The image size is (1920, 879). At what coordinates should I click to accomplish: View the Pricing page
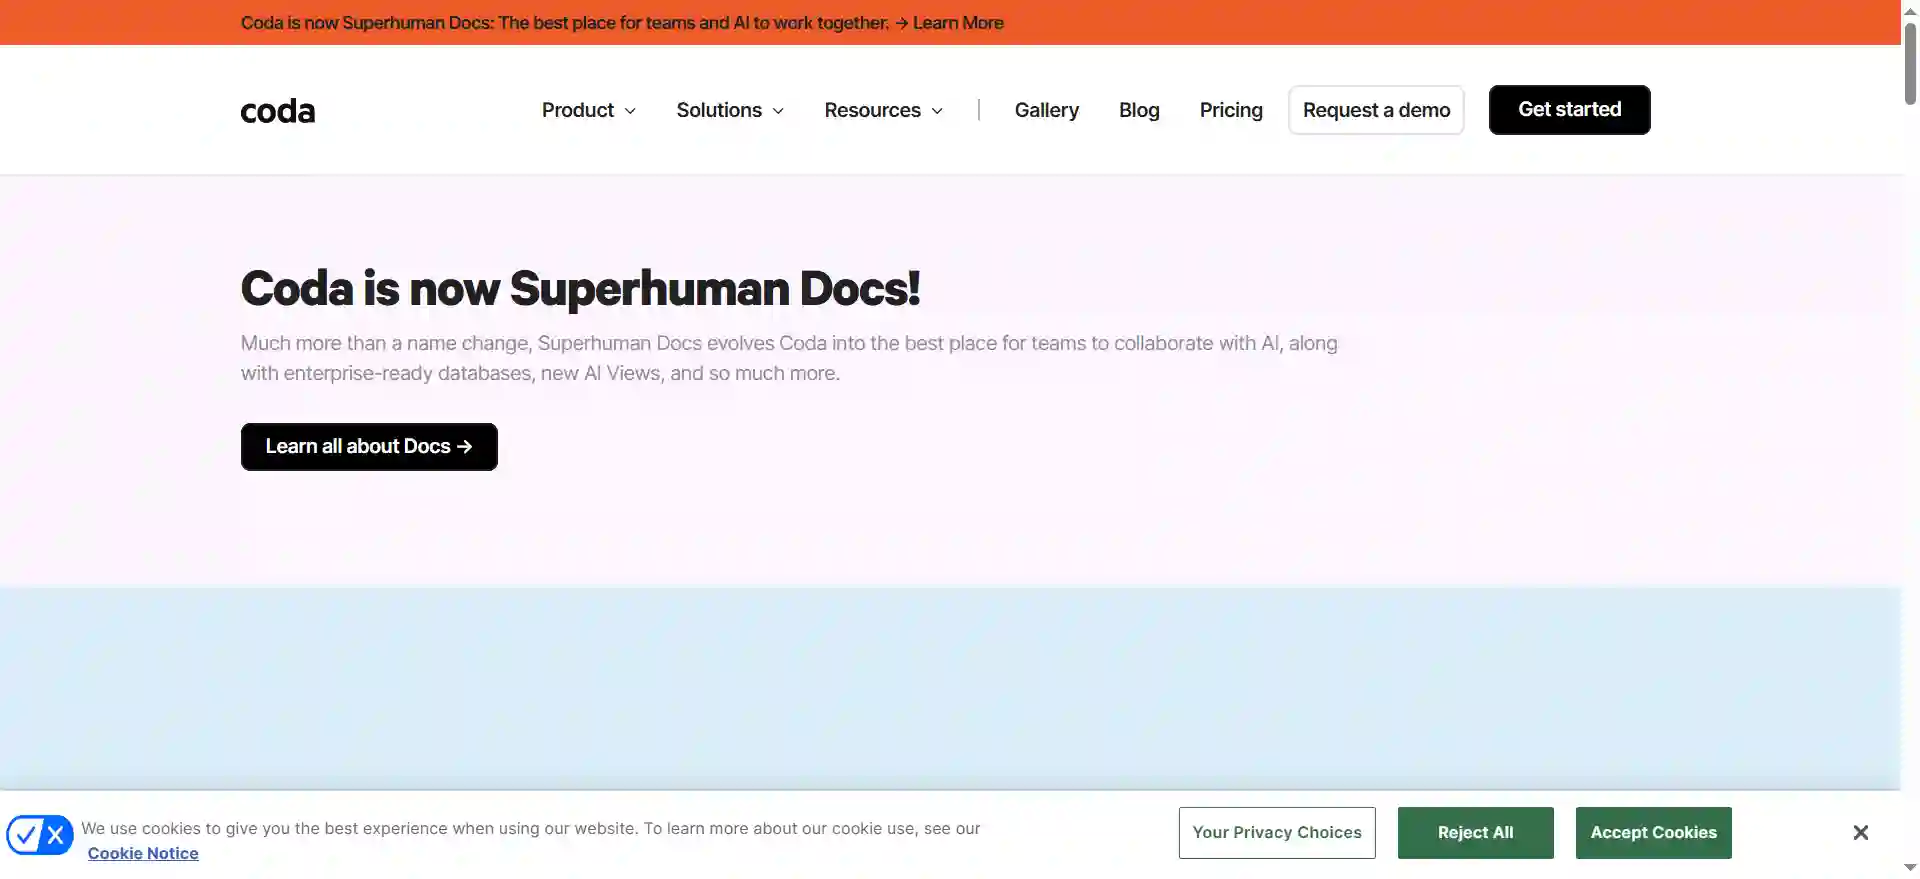point(1231,110)
